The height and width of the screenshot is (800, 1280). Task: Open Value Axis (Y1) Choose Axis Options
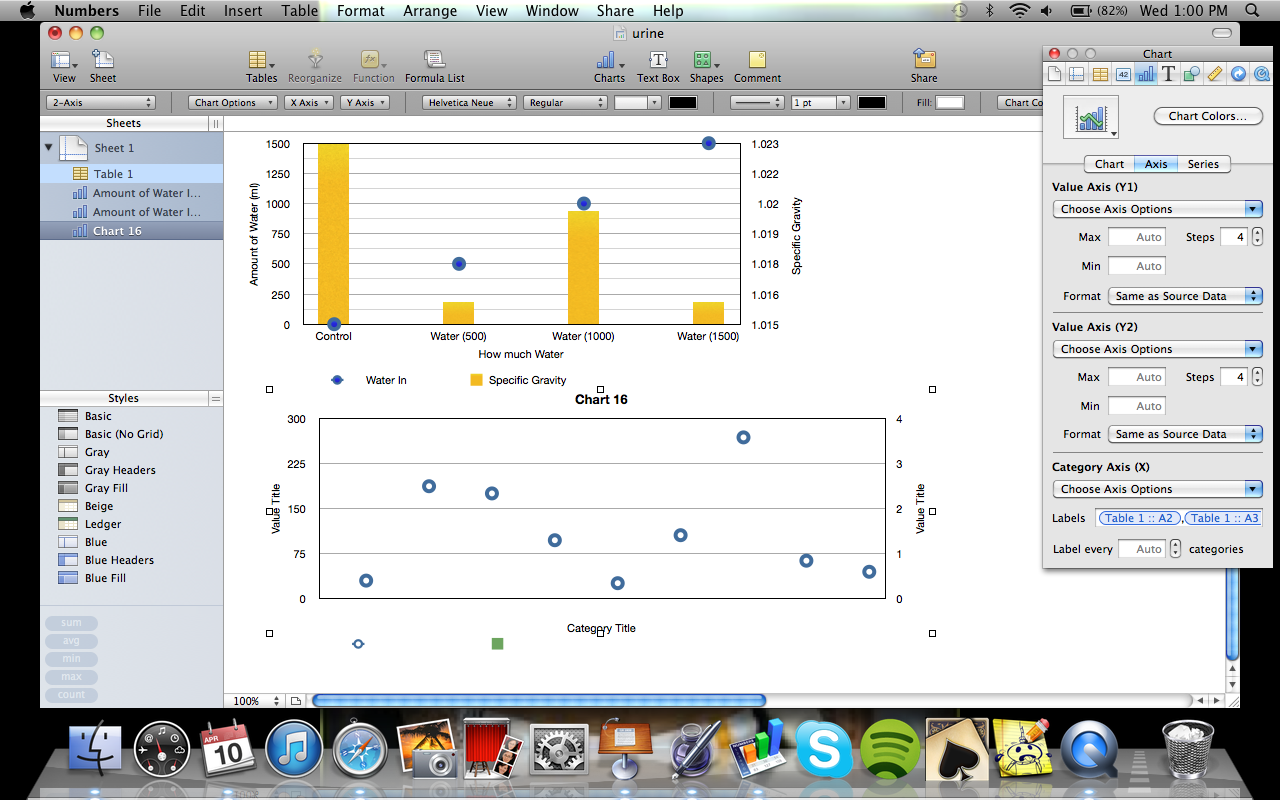[1157, 209]
